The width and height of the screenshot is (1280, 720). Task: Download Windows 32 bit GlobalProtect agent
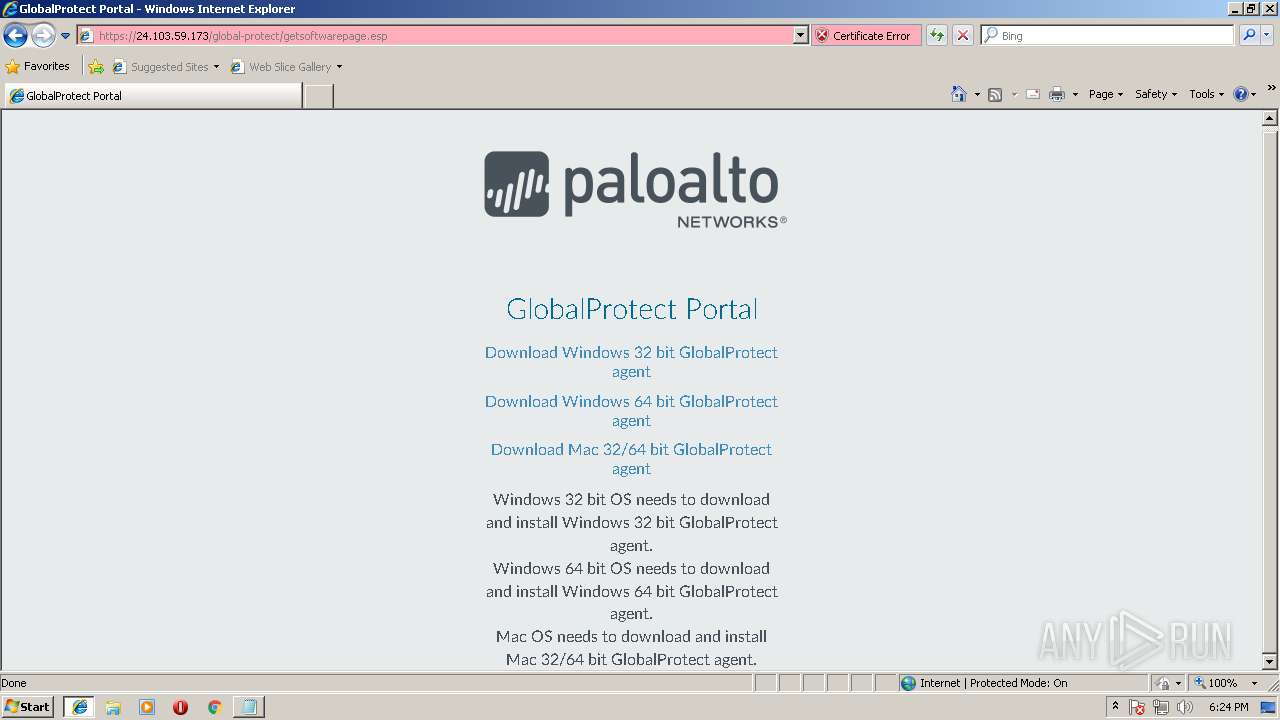pyautogui.click(x=631, y=362)
